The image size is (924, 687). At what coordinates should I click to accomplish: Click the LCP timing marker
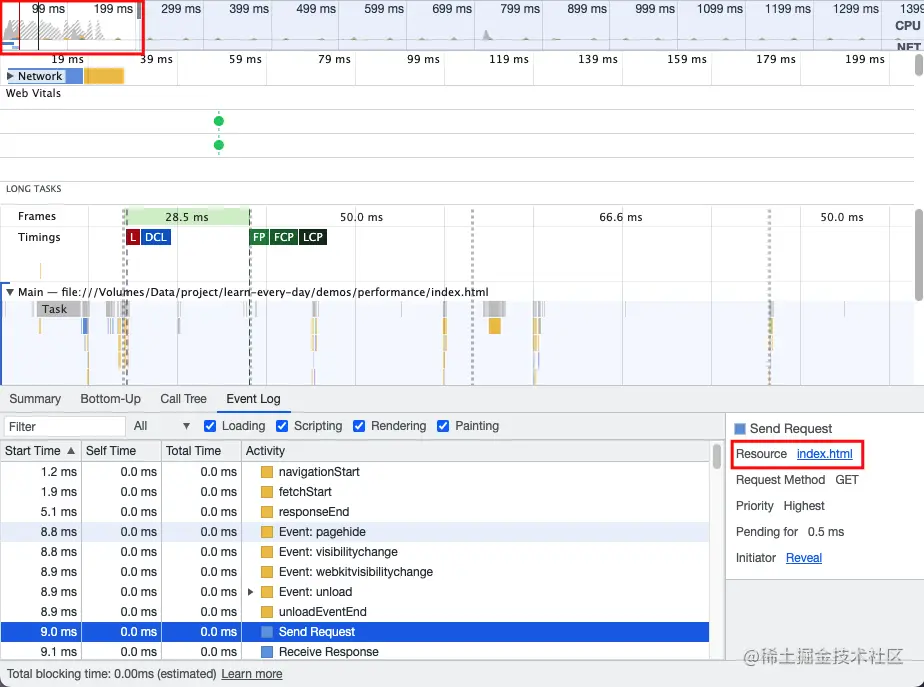313,237
